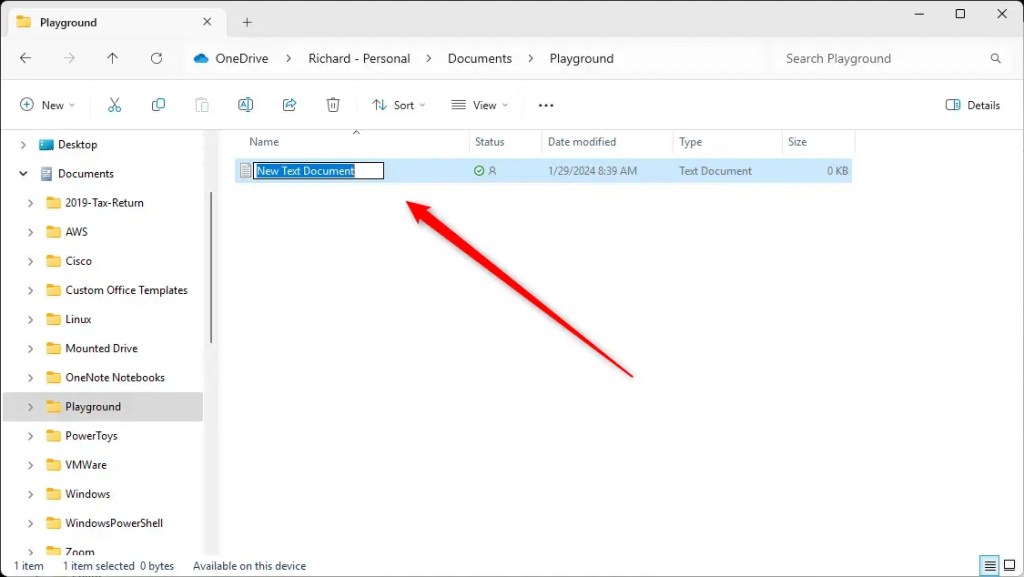1024x577 pixels.
Task: Select the Playground tab title
Action: 69,22
